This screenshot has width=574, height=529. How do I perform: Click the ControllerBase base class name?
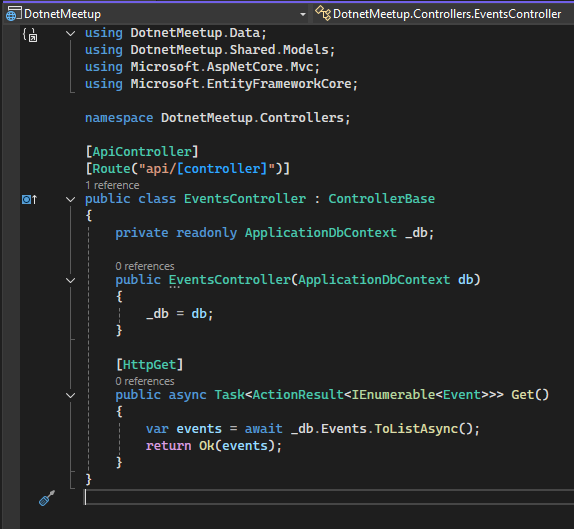click(381, 199)
